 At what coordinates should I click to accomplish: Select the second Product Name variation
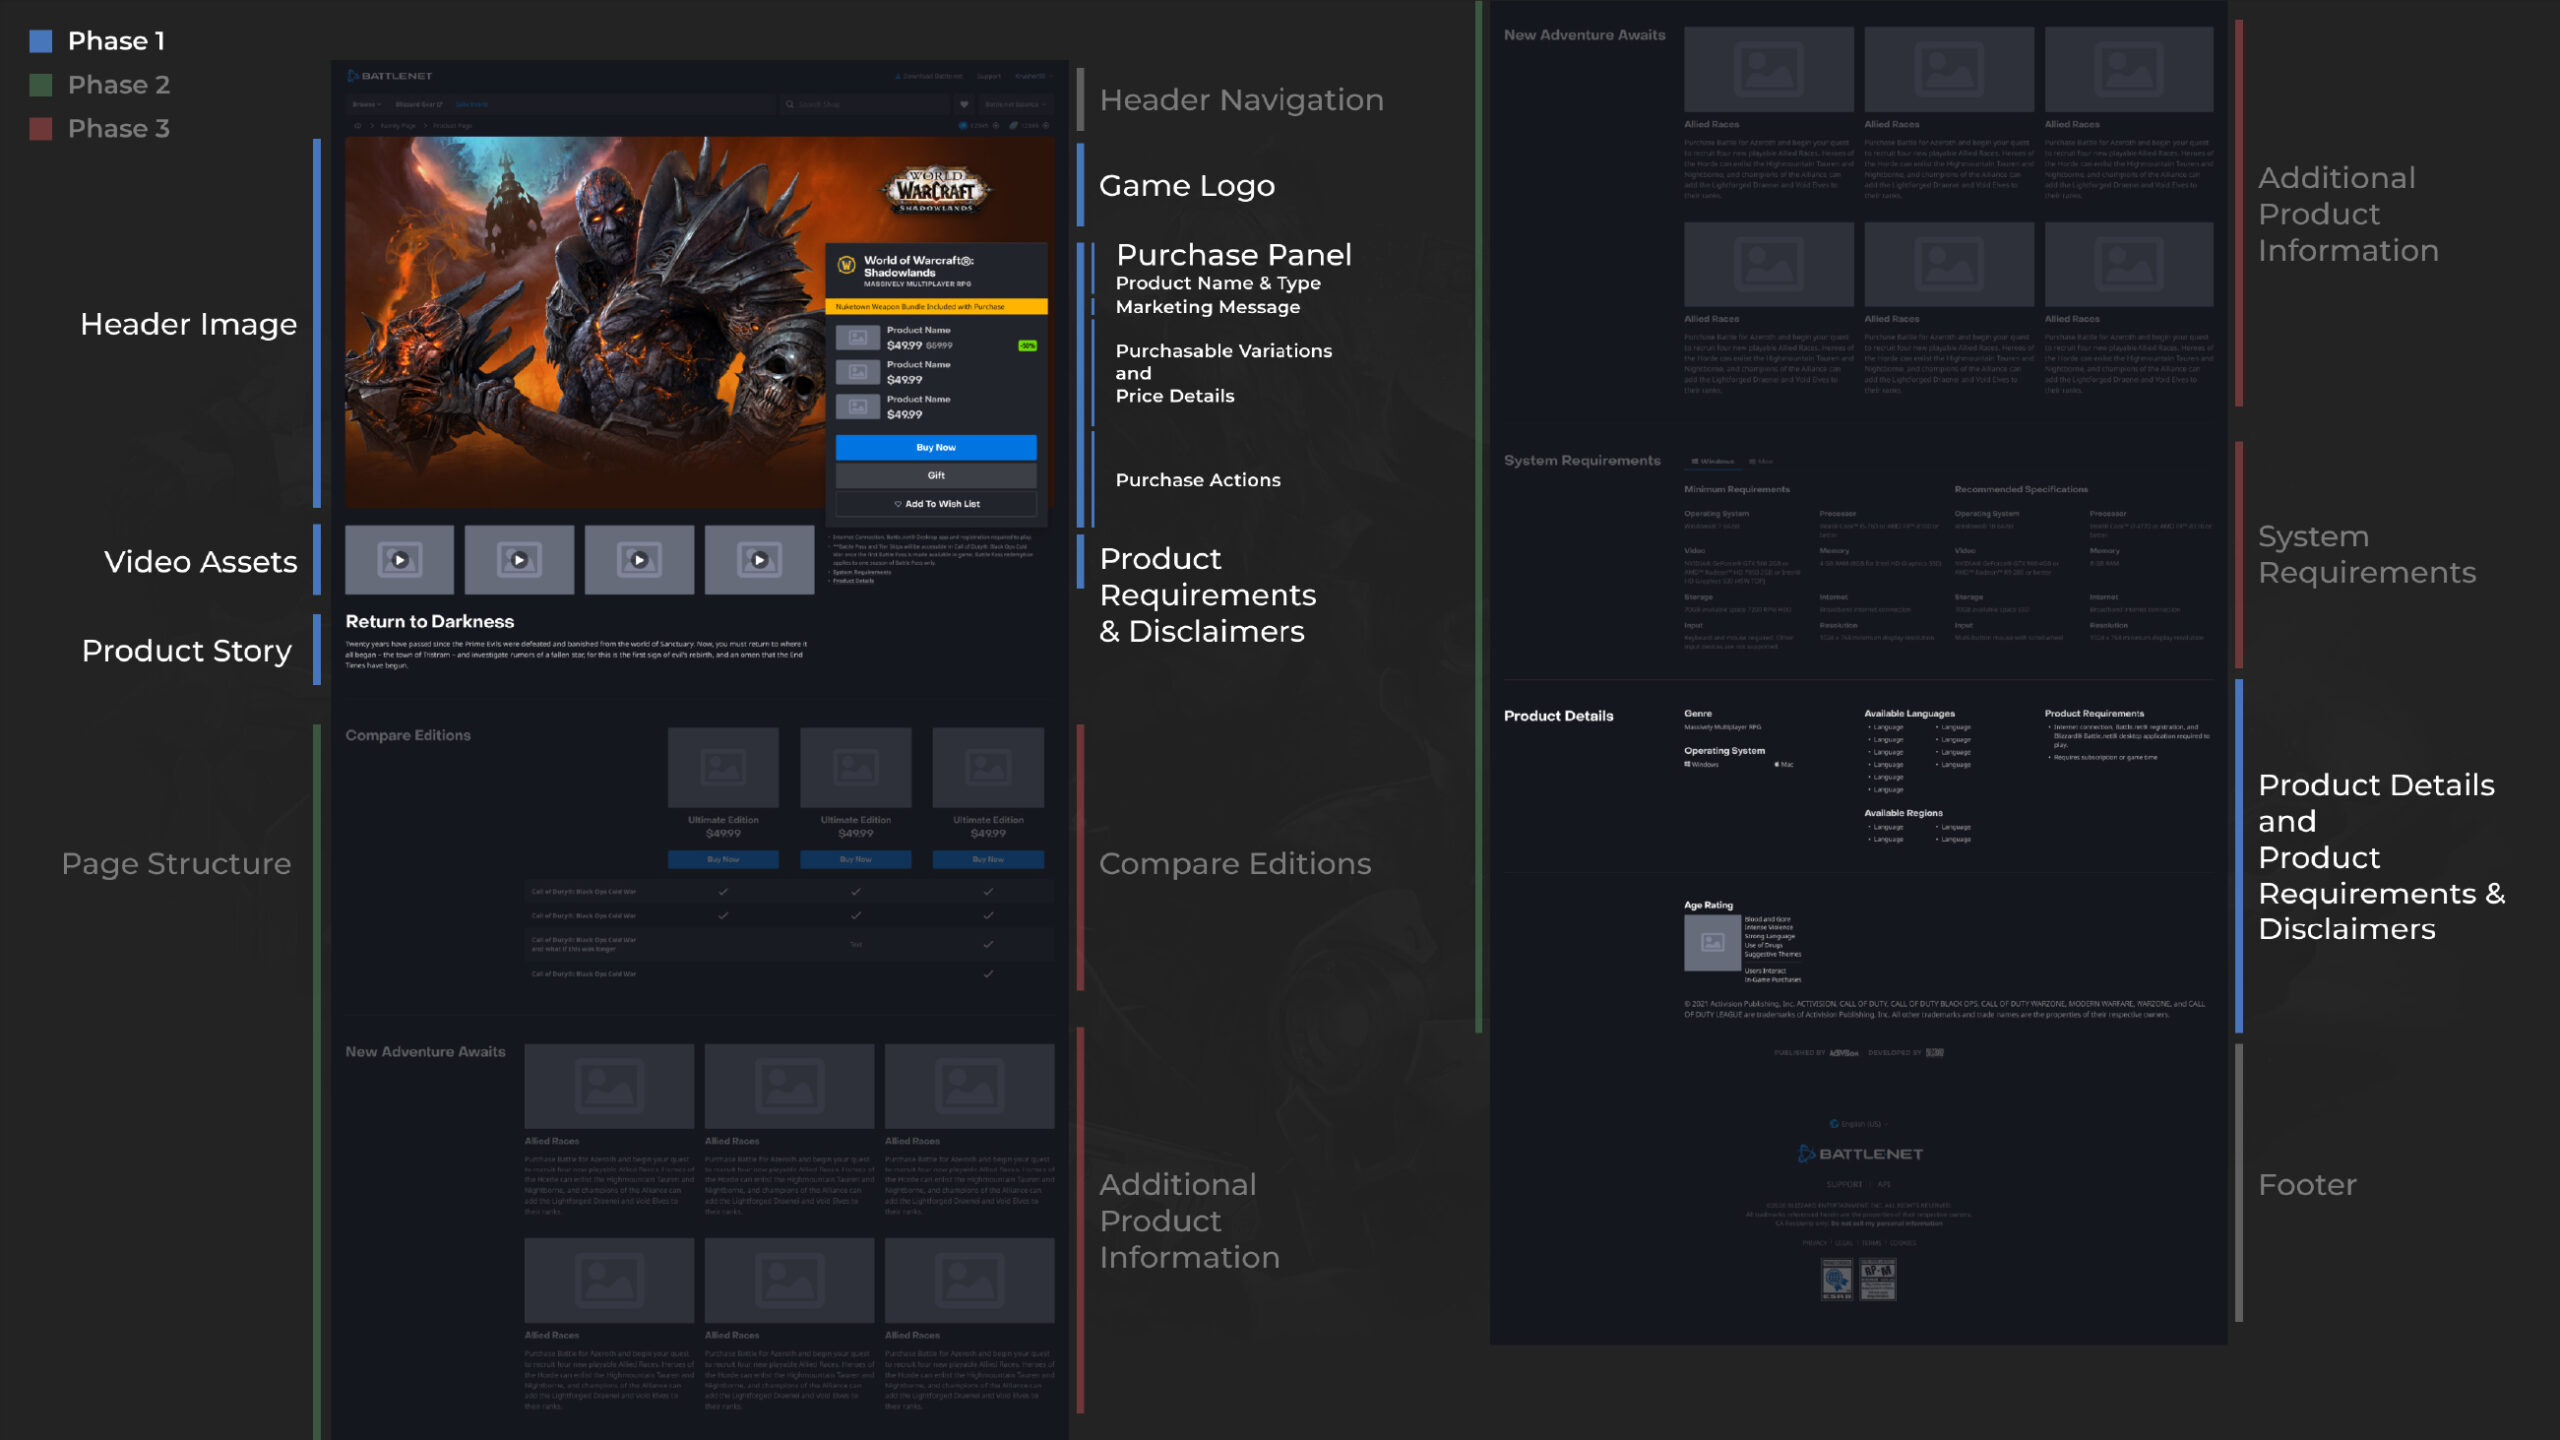click(936, 372)
